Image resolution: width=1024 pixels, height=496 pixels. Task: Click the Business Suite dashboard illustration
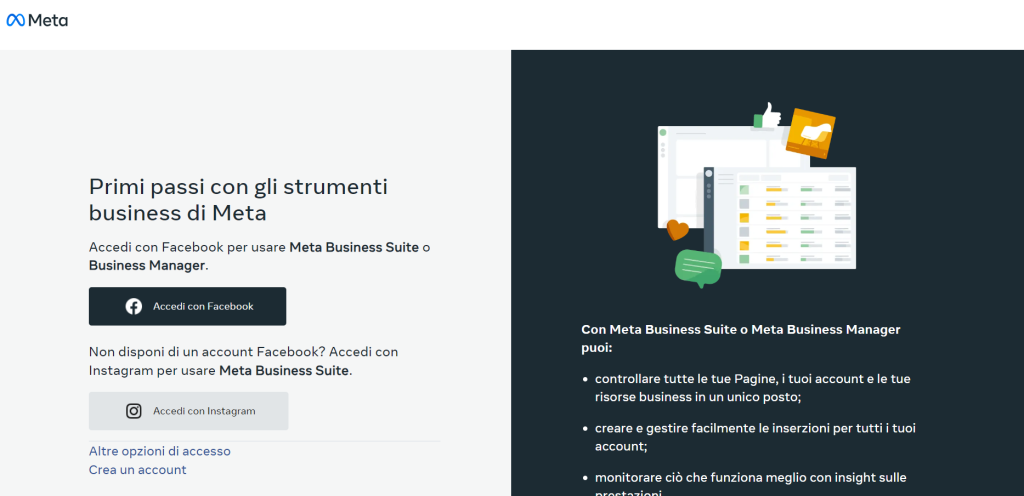tap(756, 196)
